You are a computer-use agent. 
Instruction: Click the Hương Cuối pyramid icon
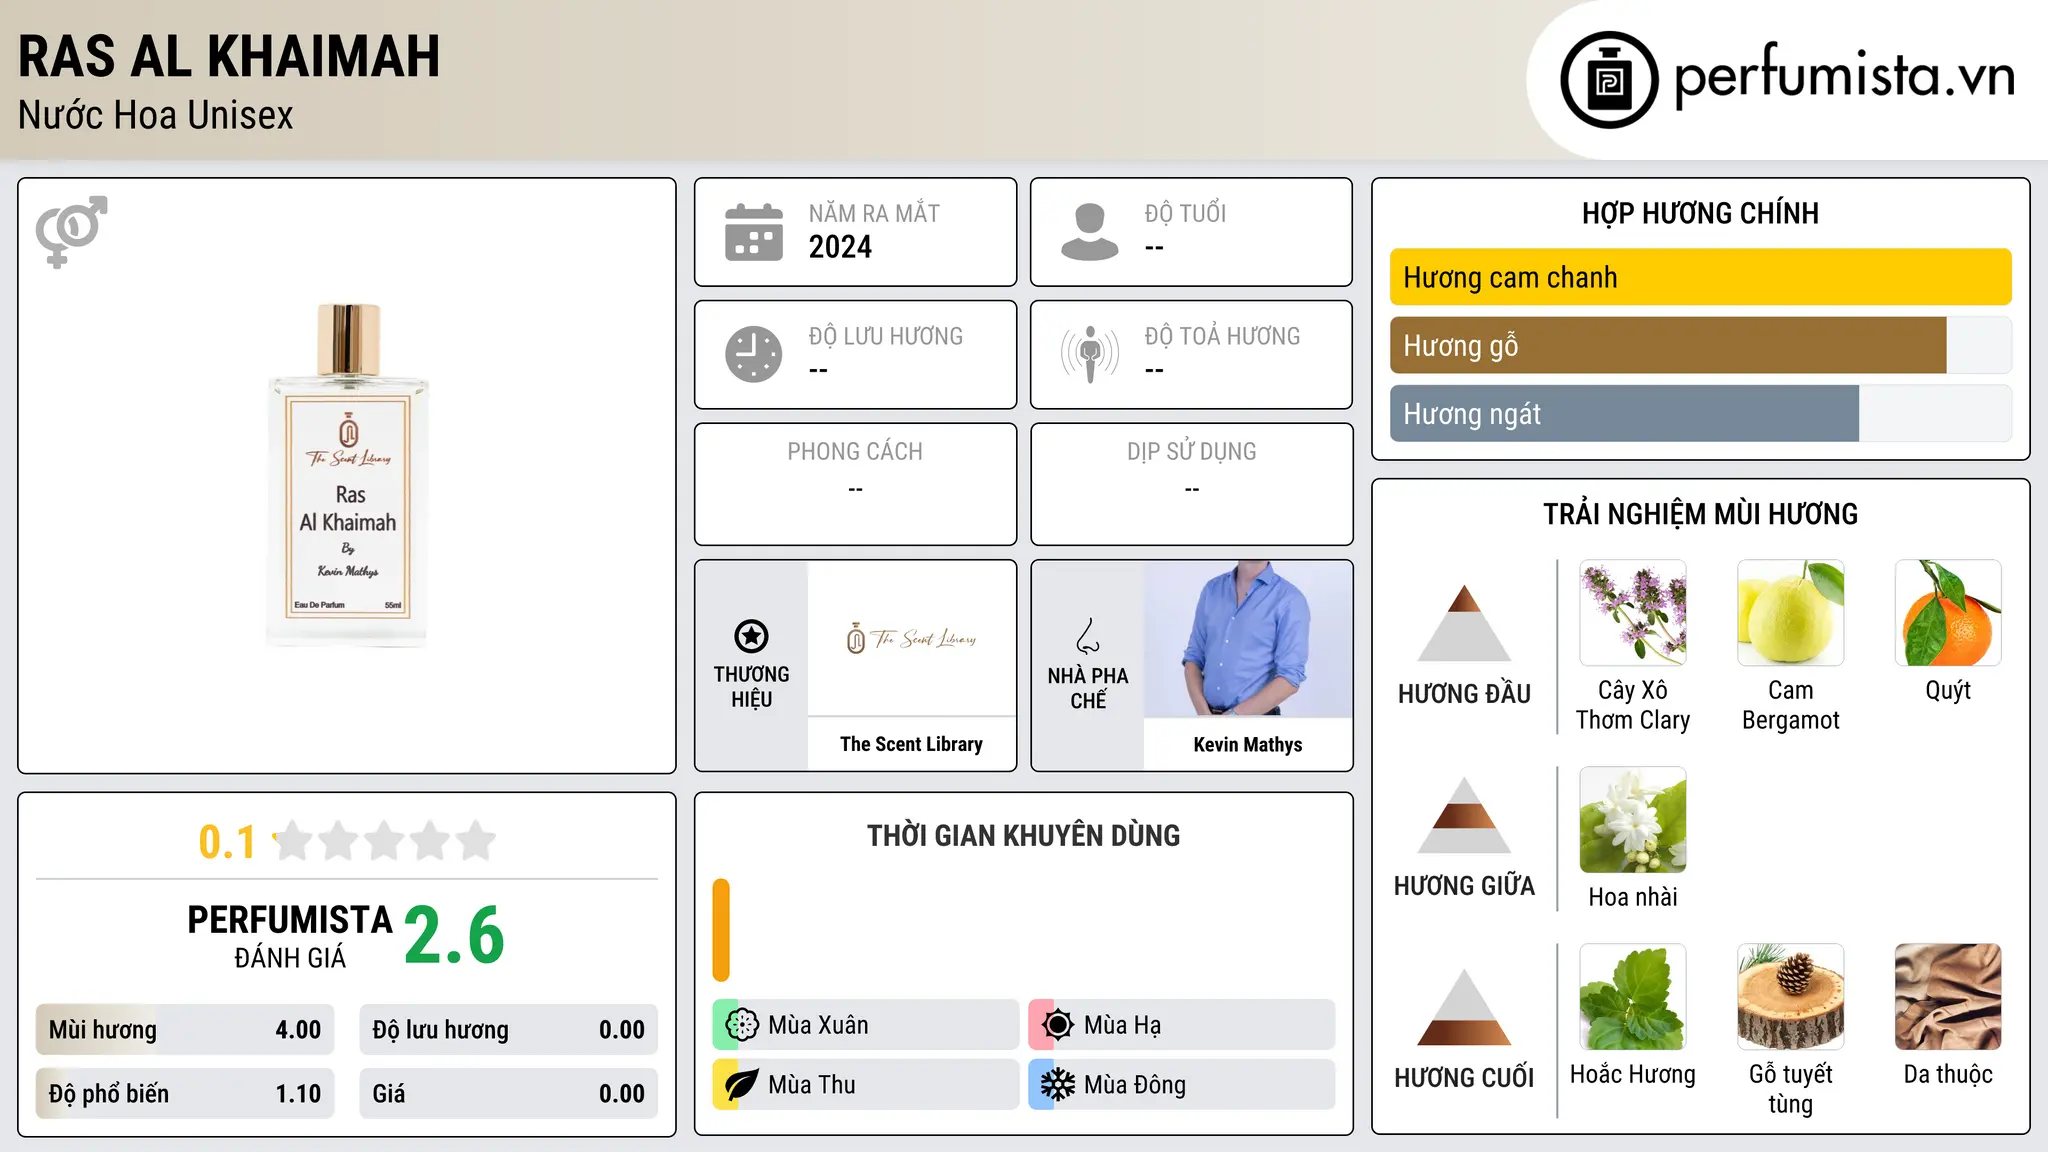point(1464,1007)
